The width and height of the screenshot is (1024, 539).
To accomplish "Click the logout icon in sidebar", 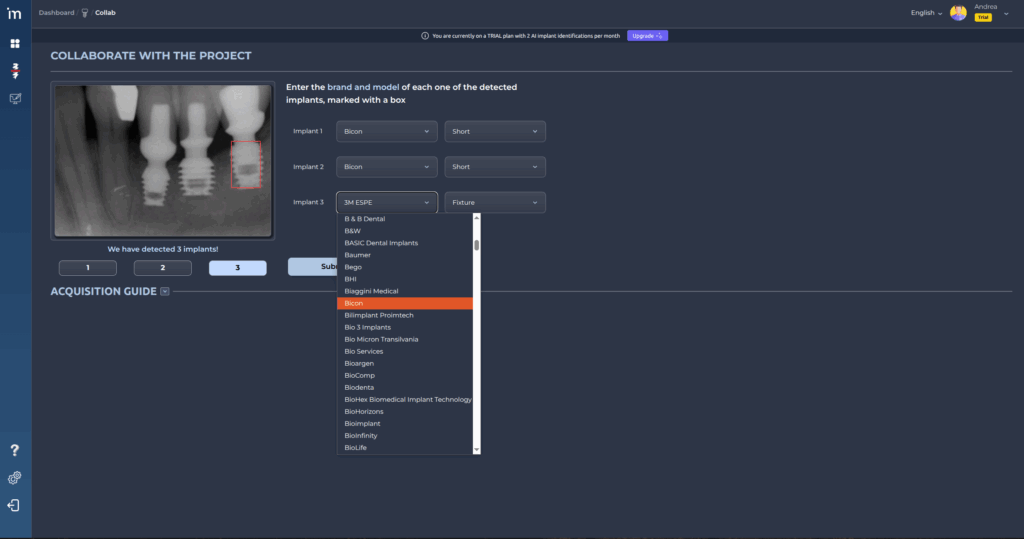I will point(15,505).
